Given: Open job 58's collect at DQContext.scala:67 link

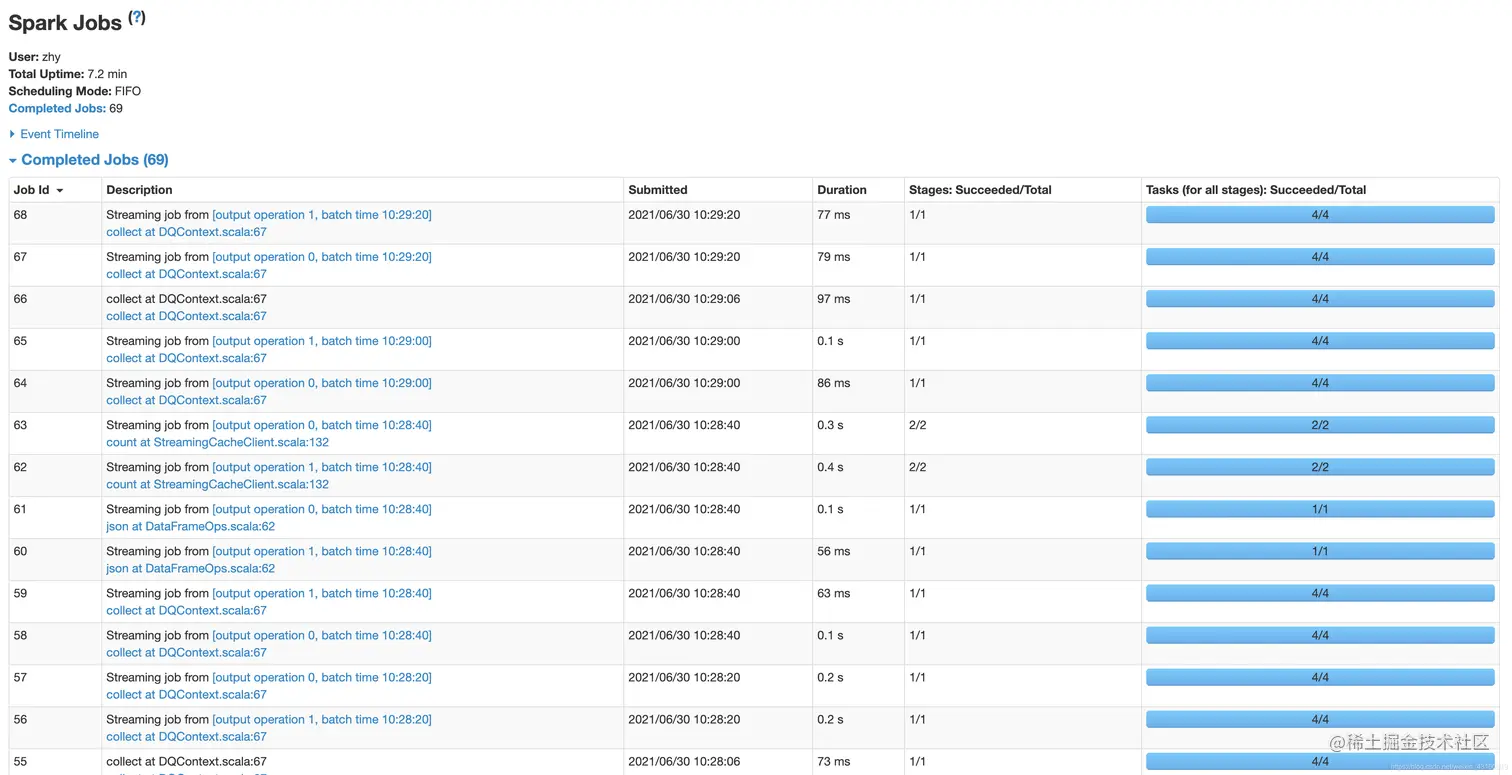Looking at the screenshot, I should [x=186, y=652].
